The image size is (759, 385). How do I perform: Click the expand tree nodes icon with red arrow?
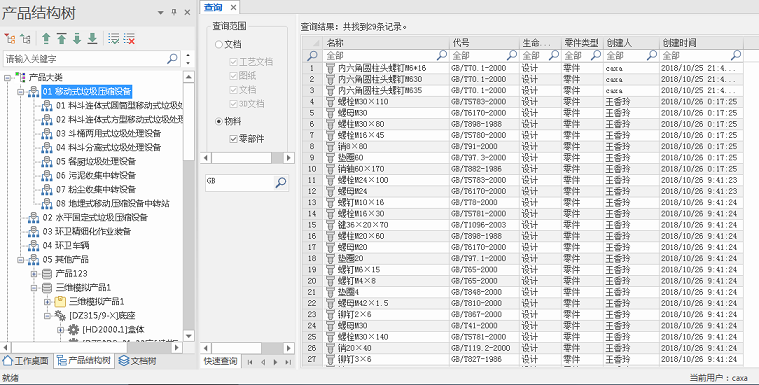(x=9, y=39)
